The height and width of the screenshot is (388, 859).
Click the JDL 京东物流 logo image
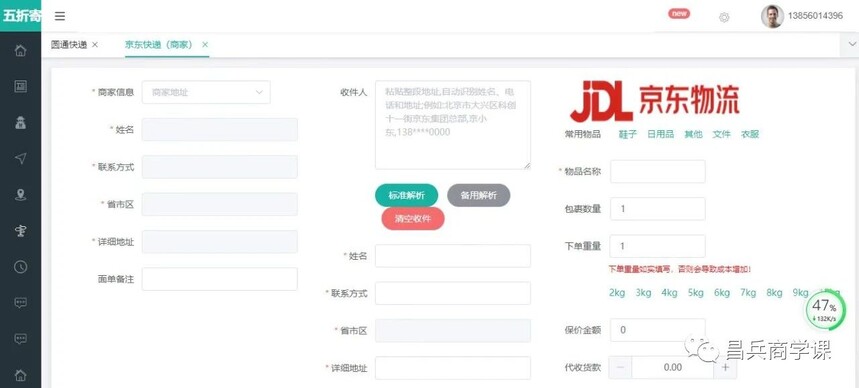[x=655, y=101]
